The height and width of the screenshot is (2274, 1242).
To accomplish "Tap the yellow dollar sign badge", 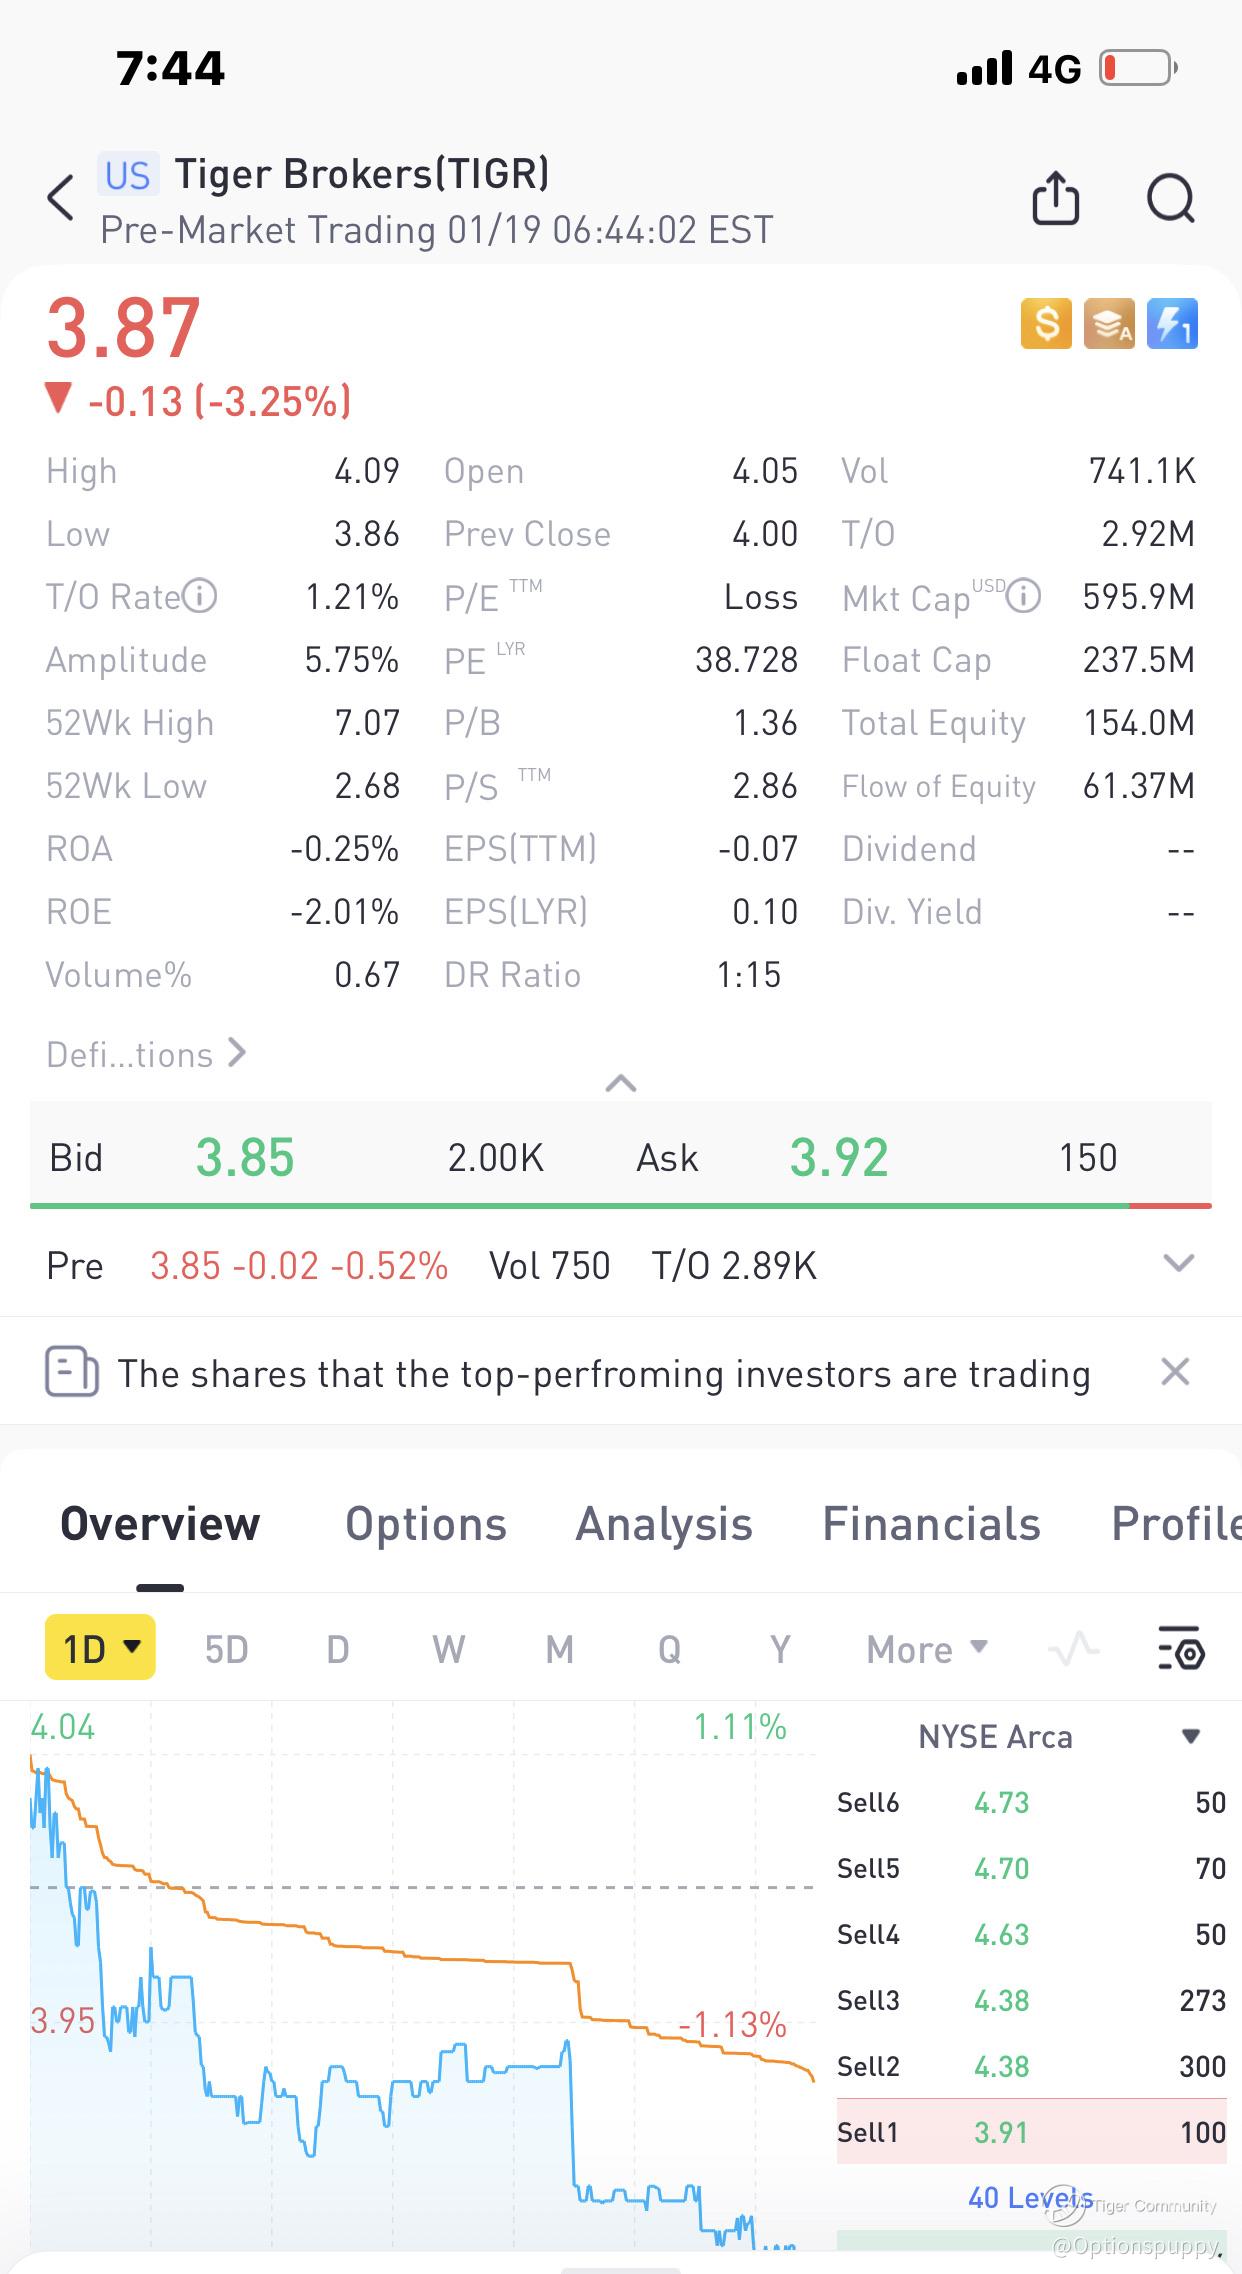I will [x=1046, y=324].
